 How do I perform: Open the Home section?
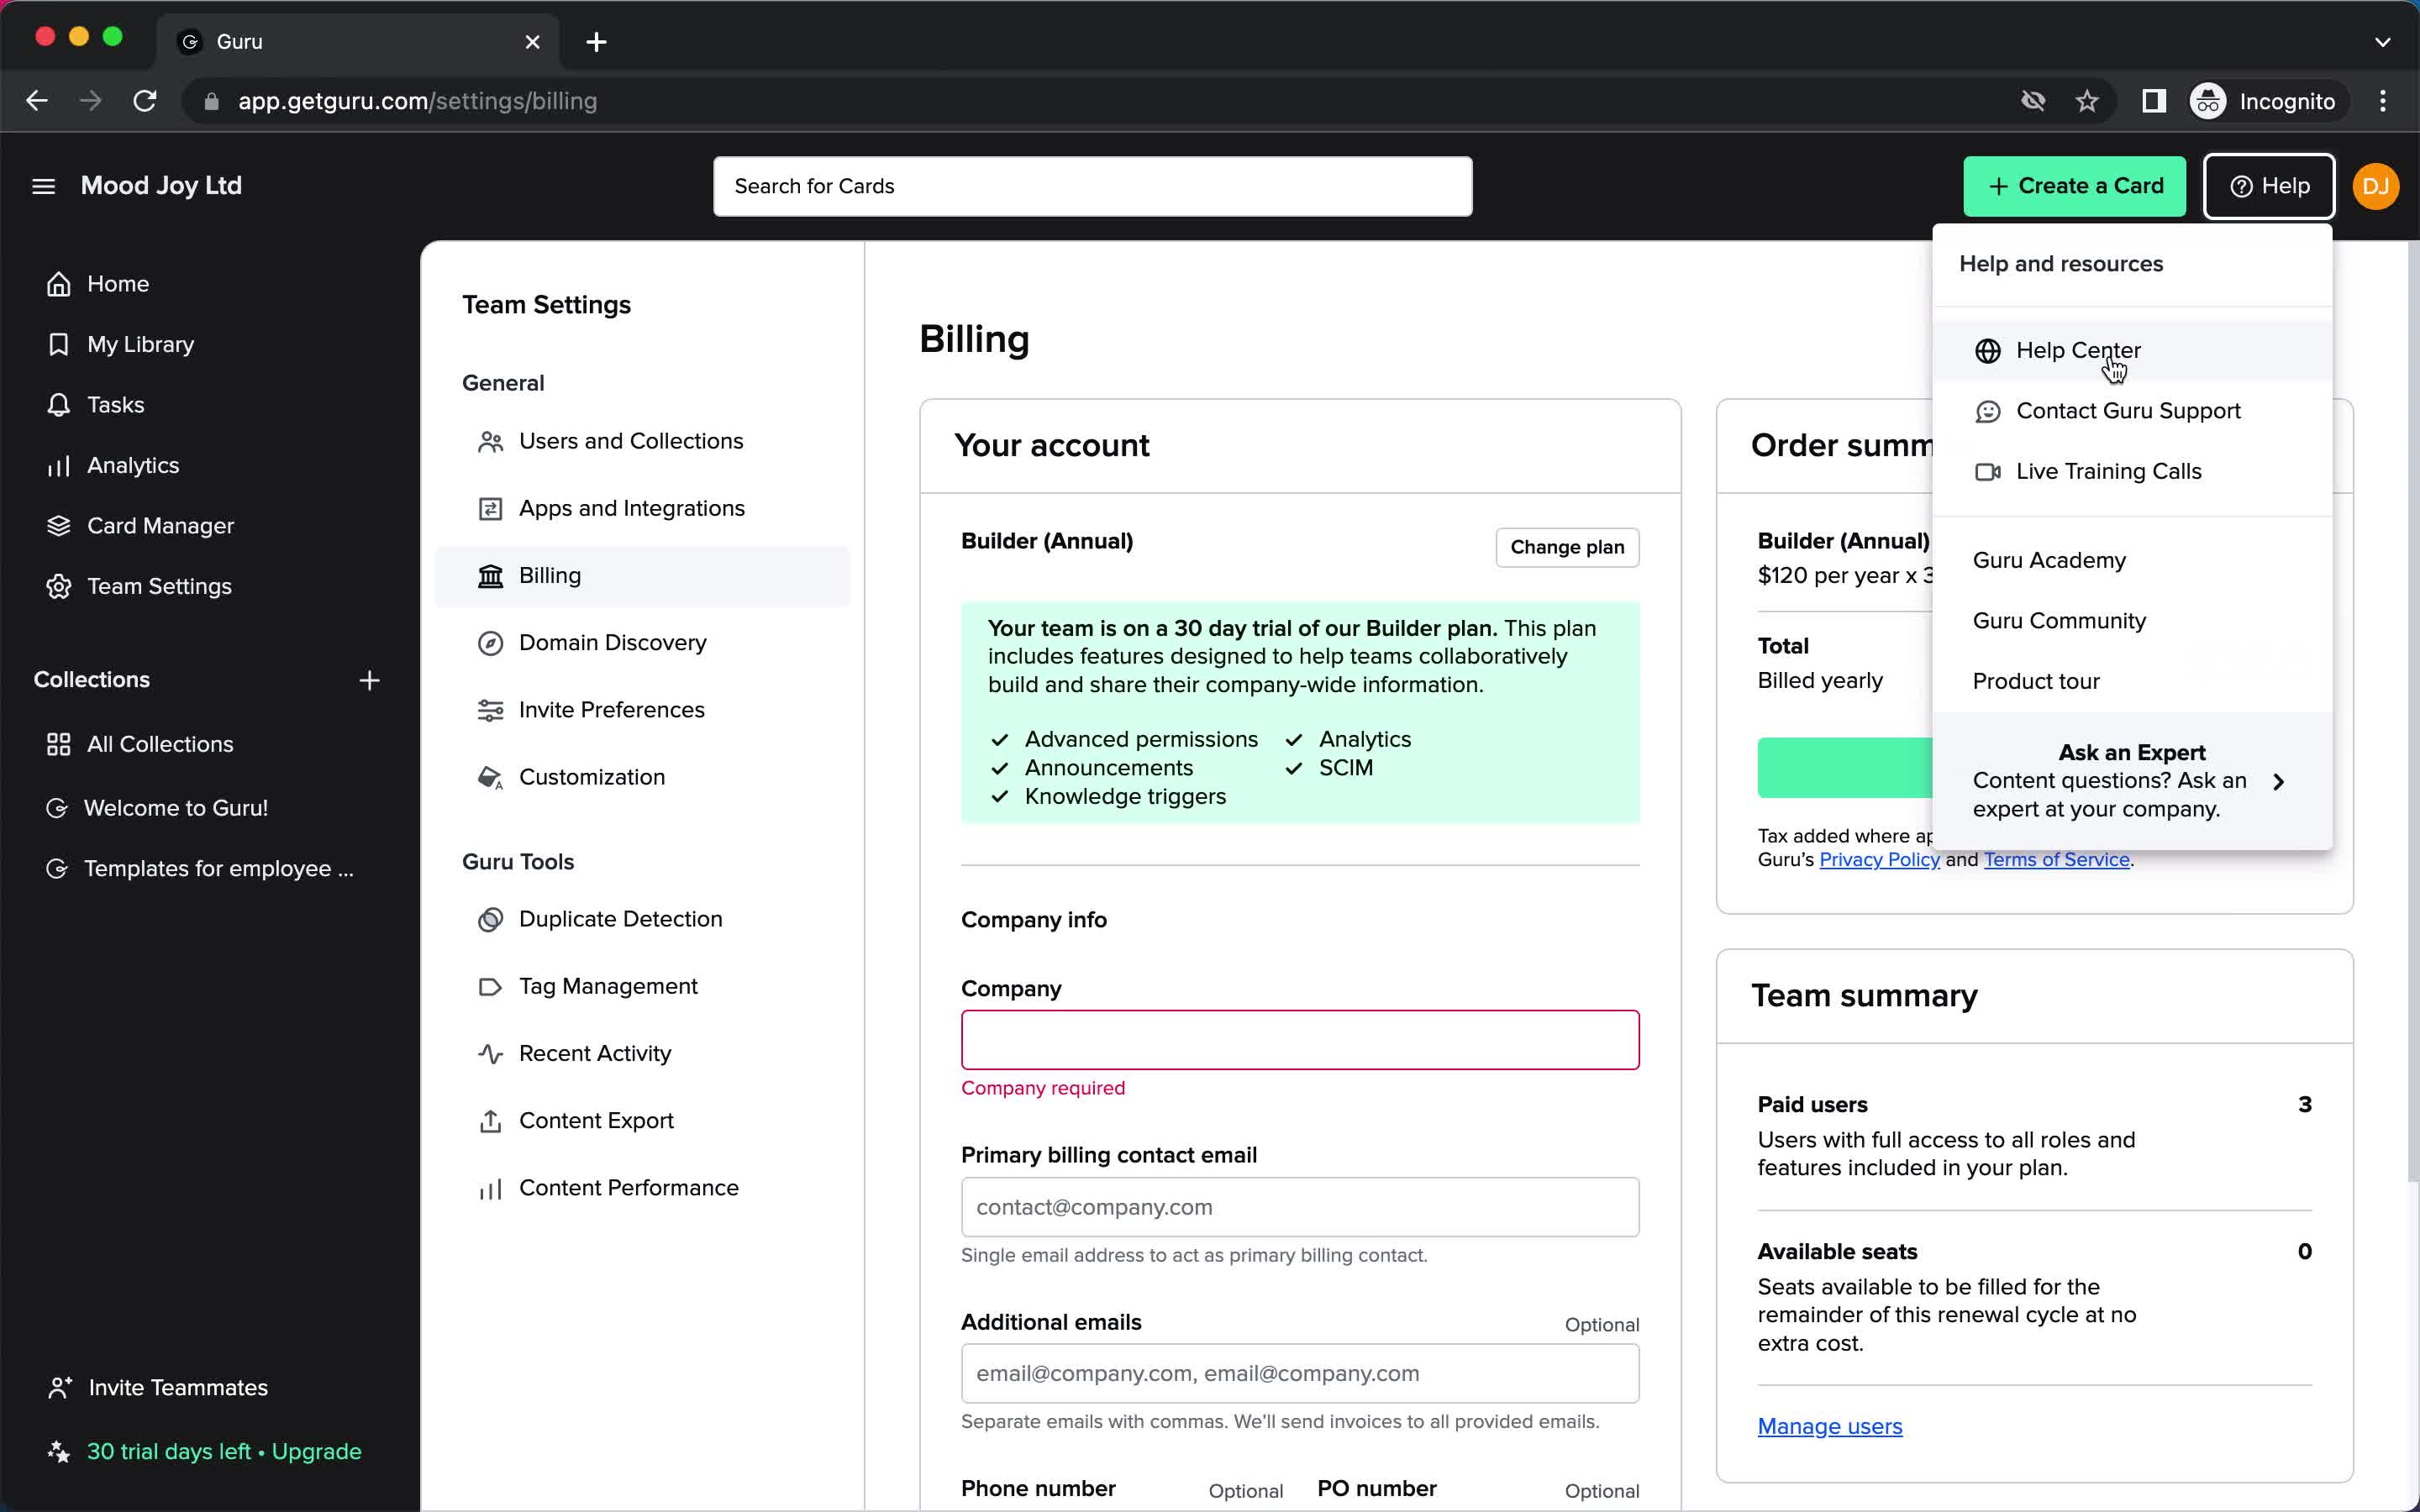pyautogui.click(x=117, y=282)
